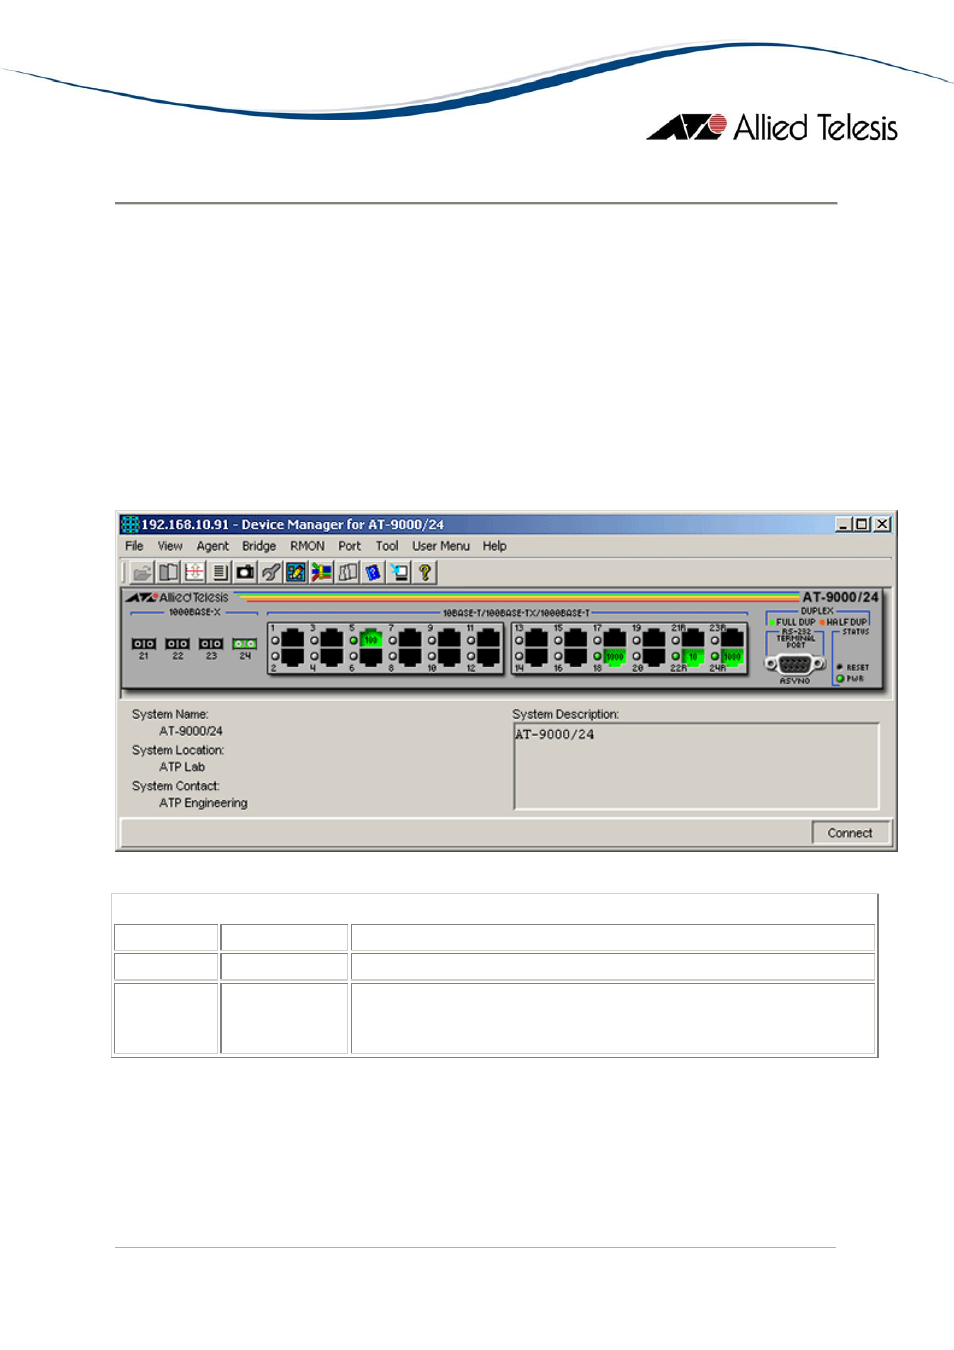Image resolution: width=954 pixels, height=1350 pixels.
Task: Select copper port 14 jack
Action: [x=537, y=656]
